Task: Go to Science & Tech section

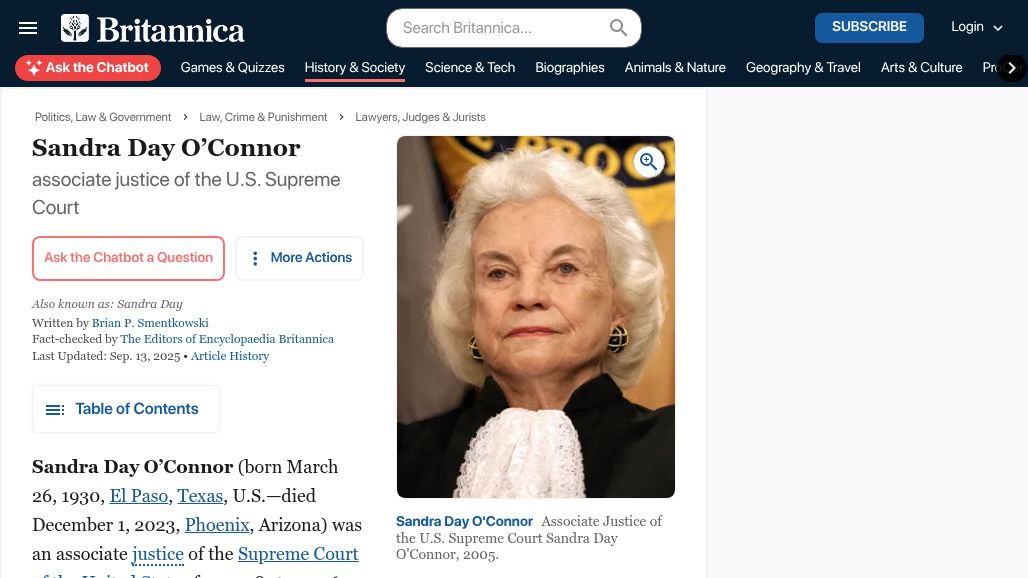Action: click(x=470, y=67)
